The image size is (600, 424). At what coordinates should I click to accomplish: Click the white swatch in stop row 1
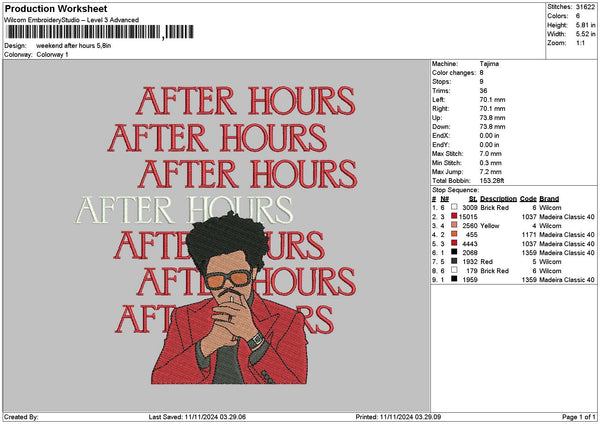tap(454, 207)
